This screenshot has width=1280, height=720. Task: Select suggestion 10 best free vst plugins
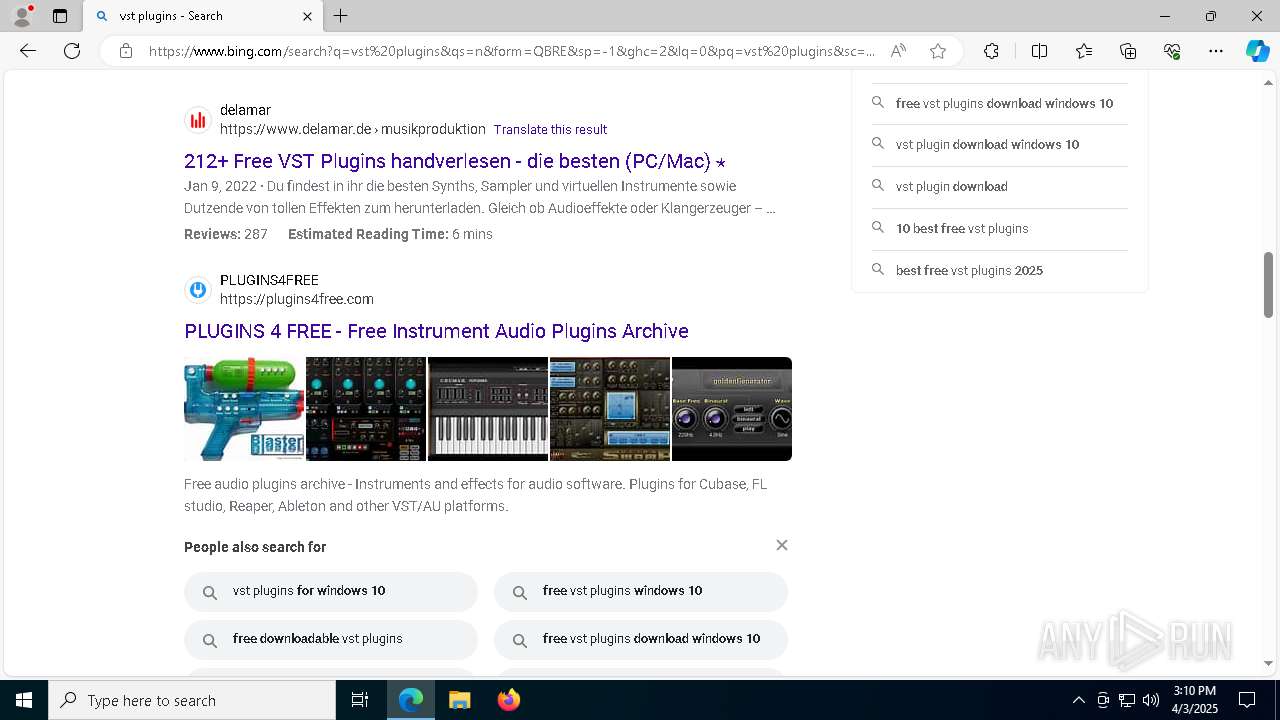coord(1000,228)
